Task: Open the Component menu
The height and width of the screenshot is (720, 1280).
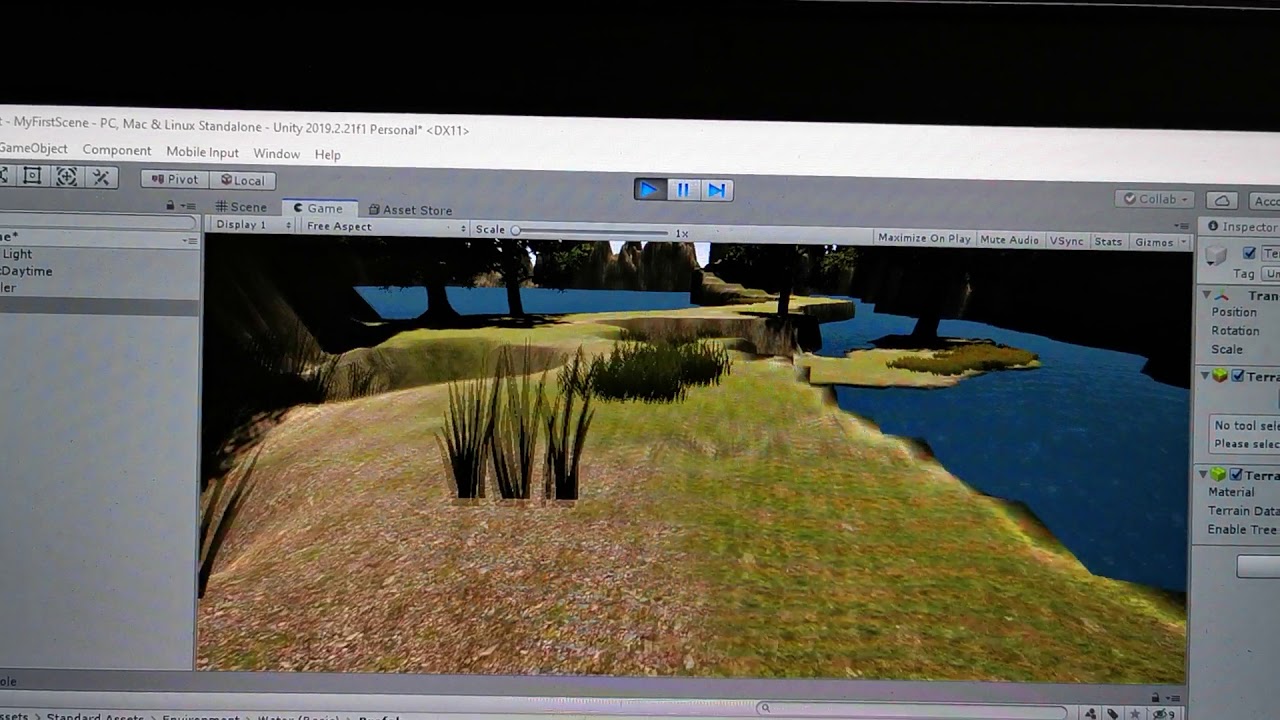Action: click(117, 150)
